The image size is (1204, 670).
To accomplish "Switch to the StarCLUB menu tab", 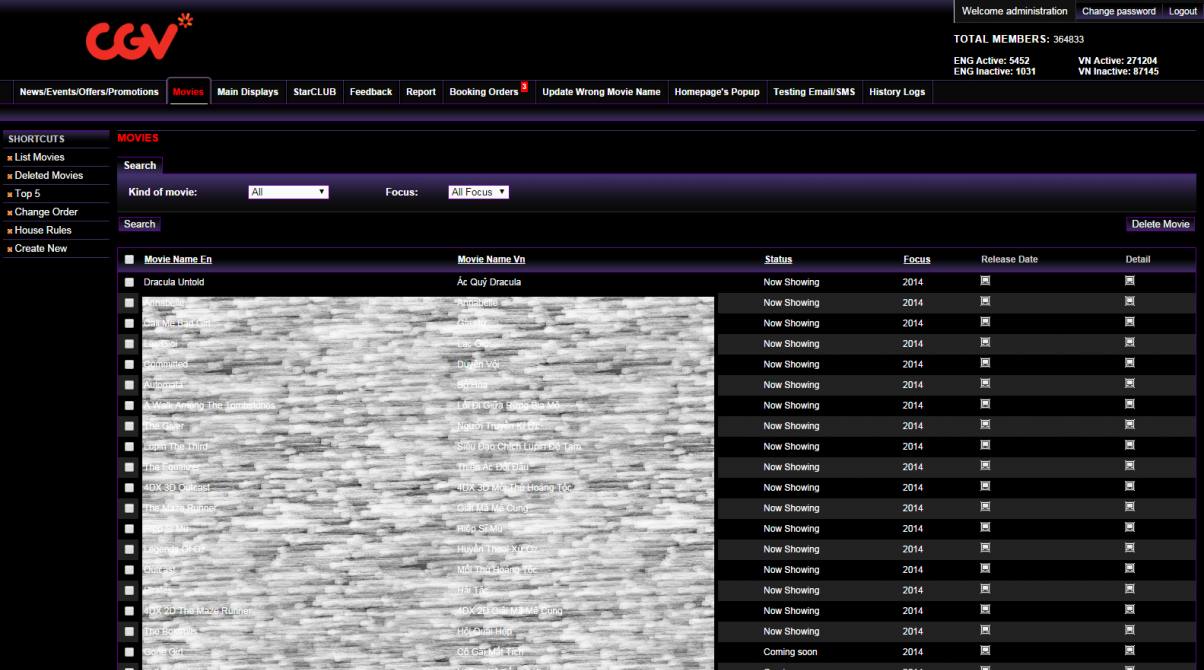I will [x=314, y=92].
